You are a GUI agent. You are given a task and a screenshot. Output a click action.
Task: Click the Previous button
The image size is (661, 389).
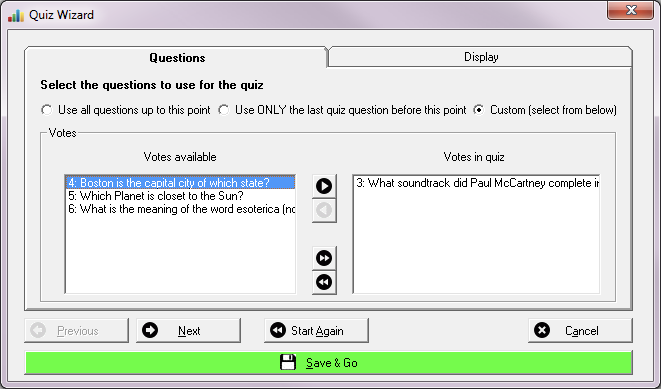click(76, 330)
